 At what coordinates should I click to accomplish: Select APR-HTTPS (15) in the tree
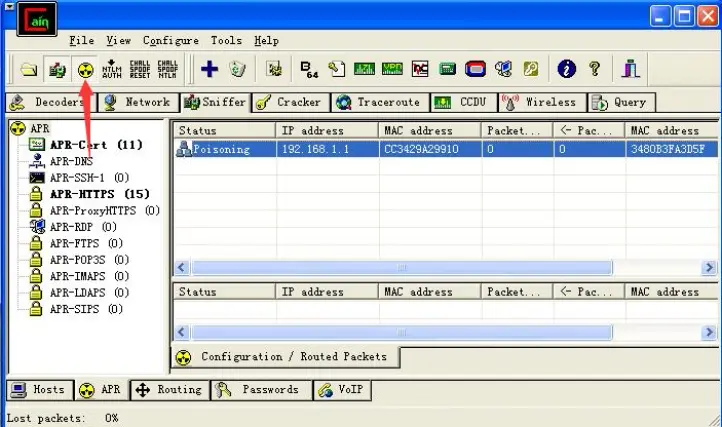[98, 194]
